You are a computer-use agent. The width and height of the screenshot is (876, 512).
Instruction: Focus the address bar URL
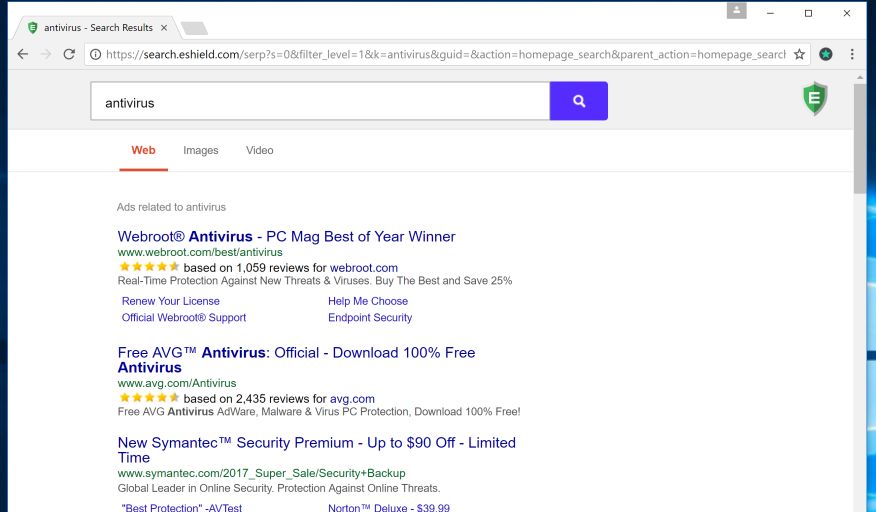tap(445, 54)
